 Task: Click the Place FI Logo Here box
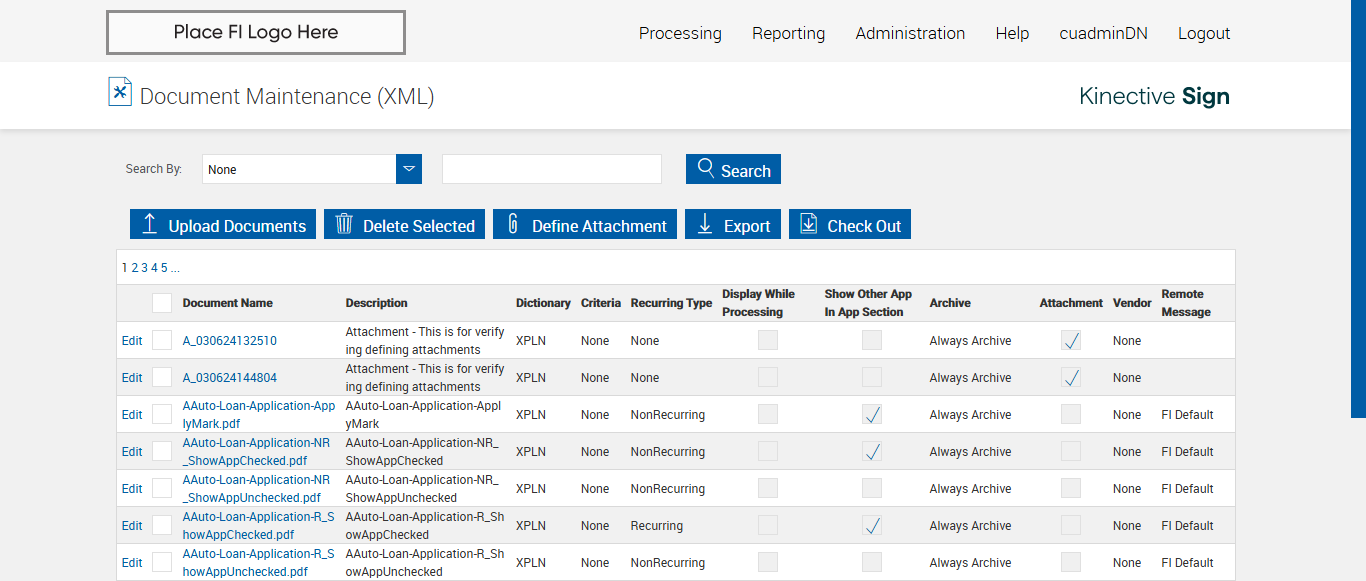point(256,33)
